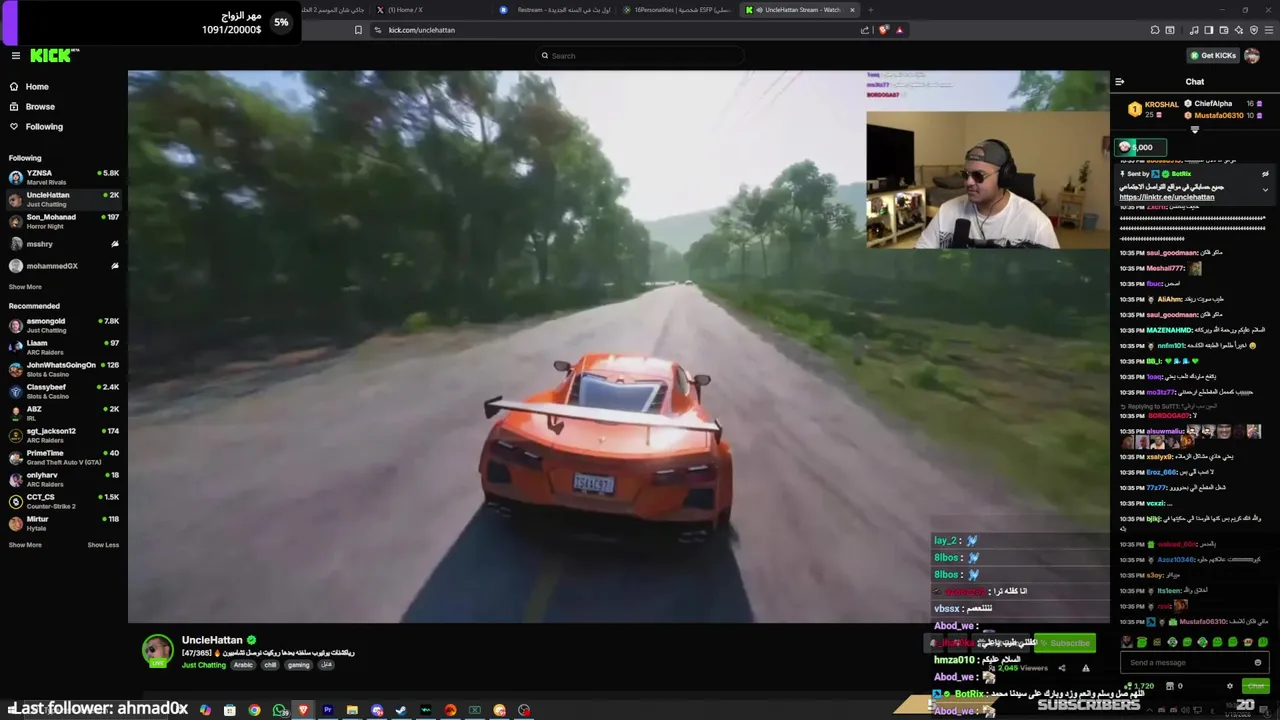Open the Kick hamburger menu
Viewport: 1280px width, 720px height.
tap(16, 56)
